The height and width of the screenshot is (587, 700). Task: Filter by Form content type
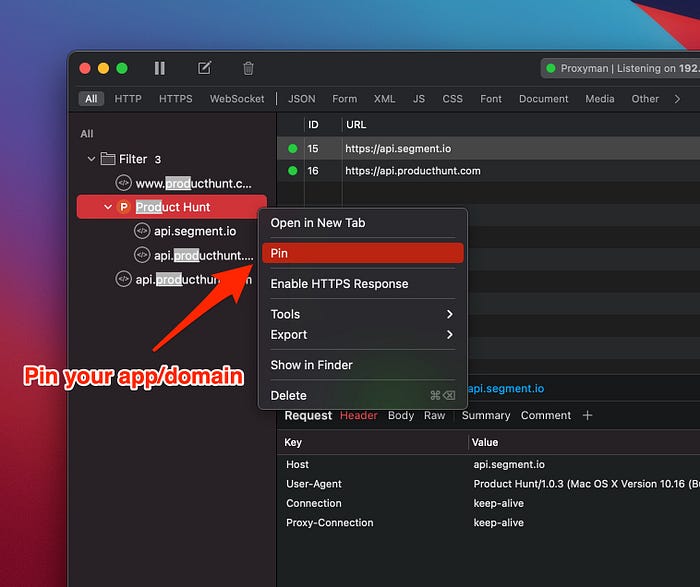tap(344, 99)
